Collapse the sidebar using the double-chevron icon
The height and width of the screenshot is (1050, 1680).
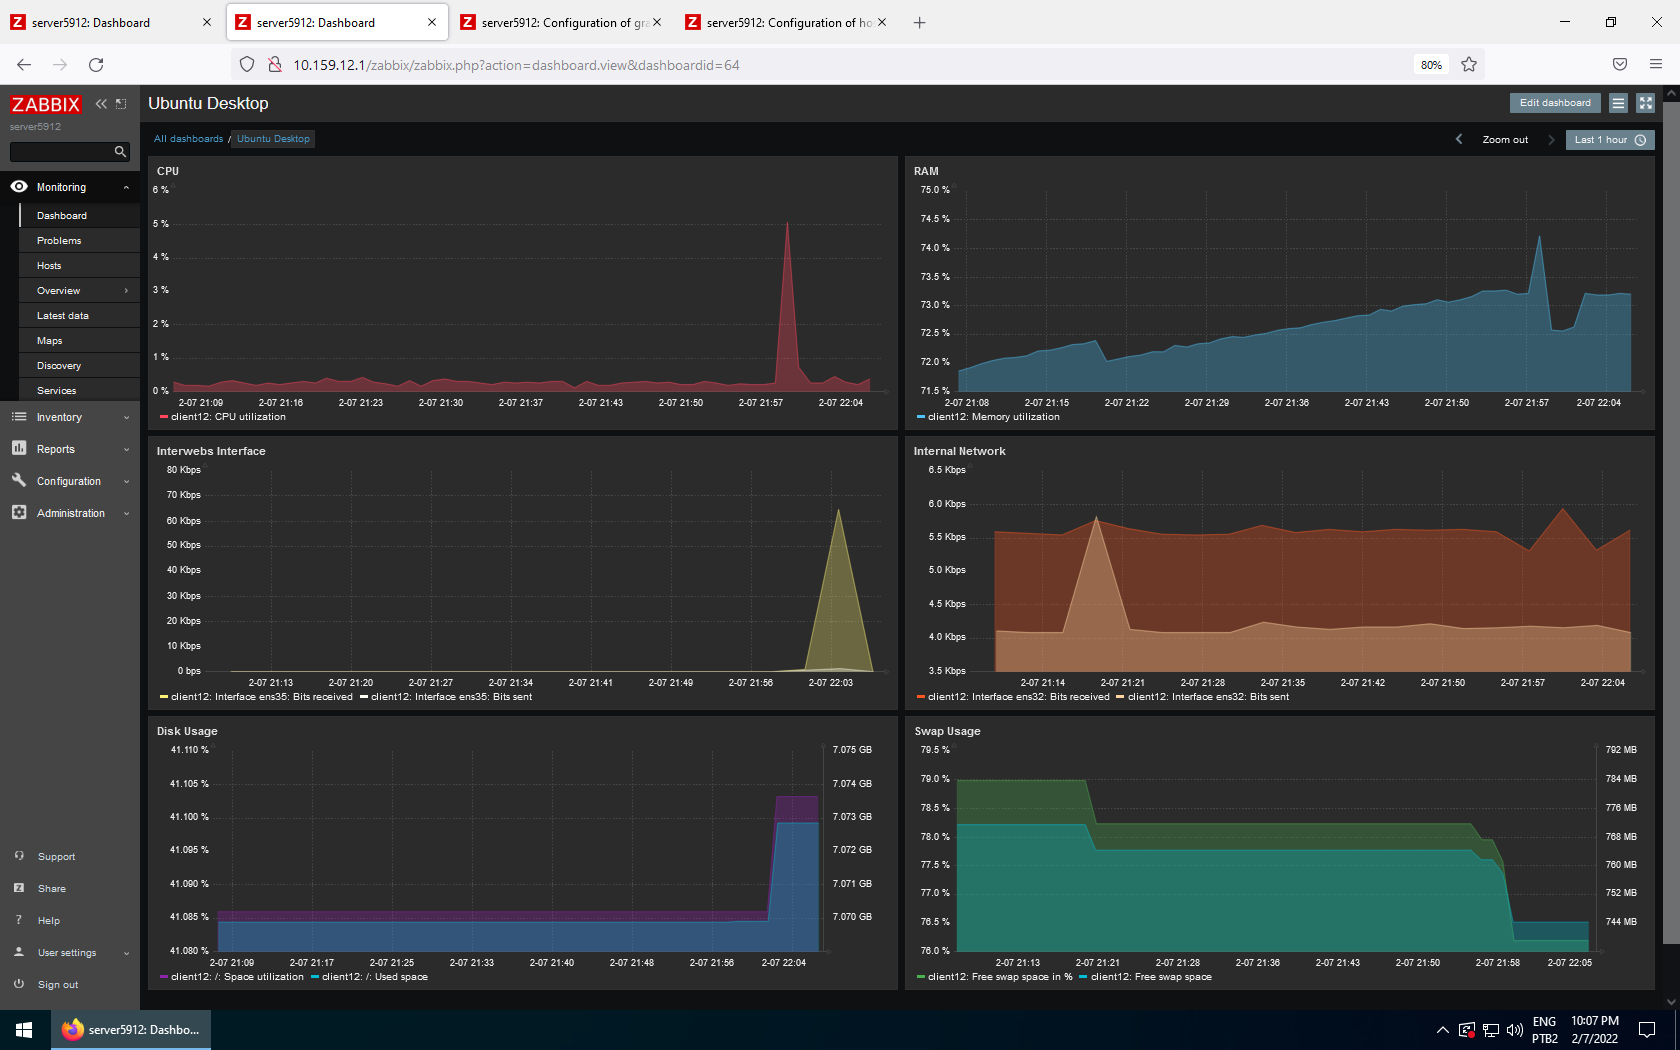(x=100, y=103)
